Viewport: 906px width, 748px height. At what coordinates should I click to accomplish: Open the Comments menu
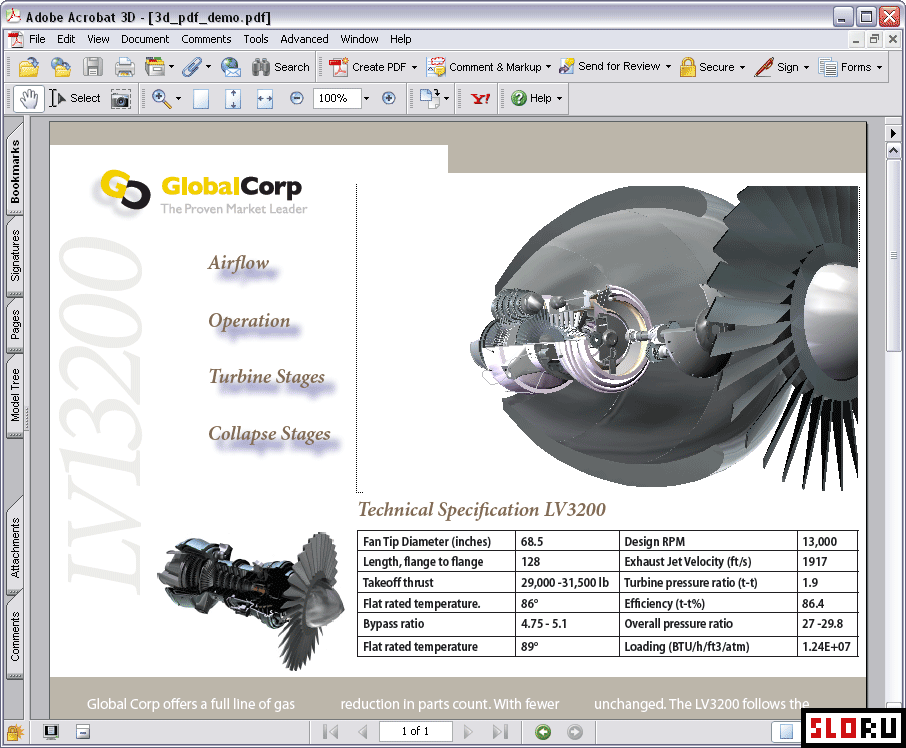[x=206, y=39]
